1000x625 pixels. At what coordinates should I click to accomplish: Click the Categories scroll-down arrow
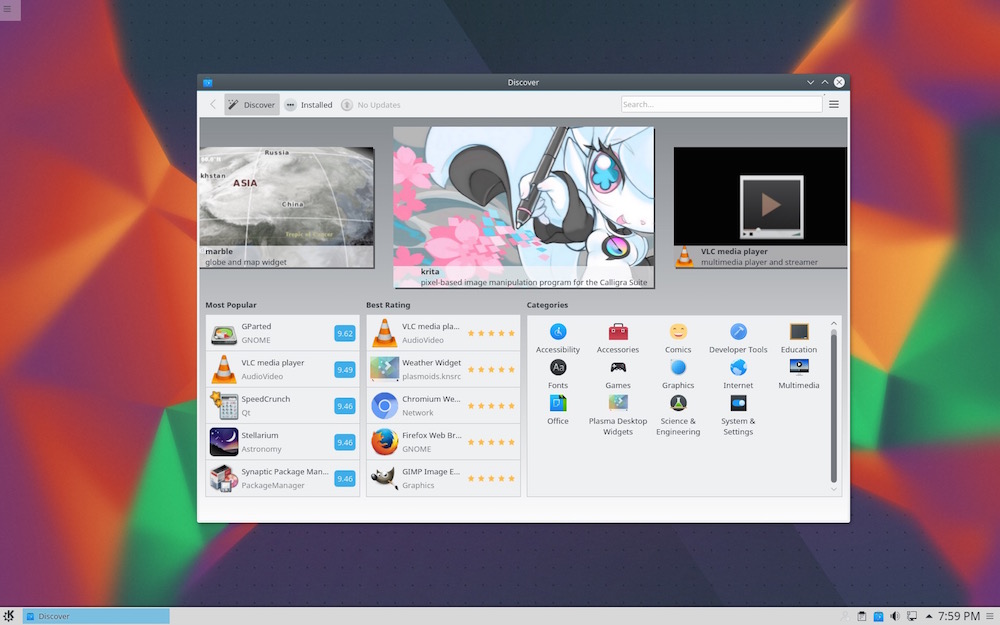pyautogui.click(x=834, y=489)
